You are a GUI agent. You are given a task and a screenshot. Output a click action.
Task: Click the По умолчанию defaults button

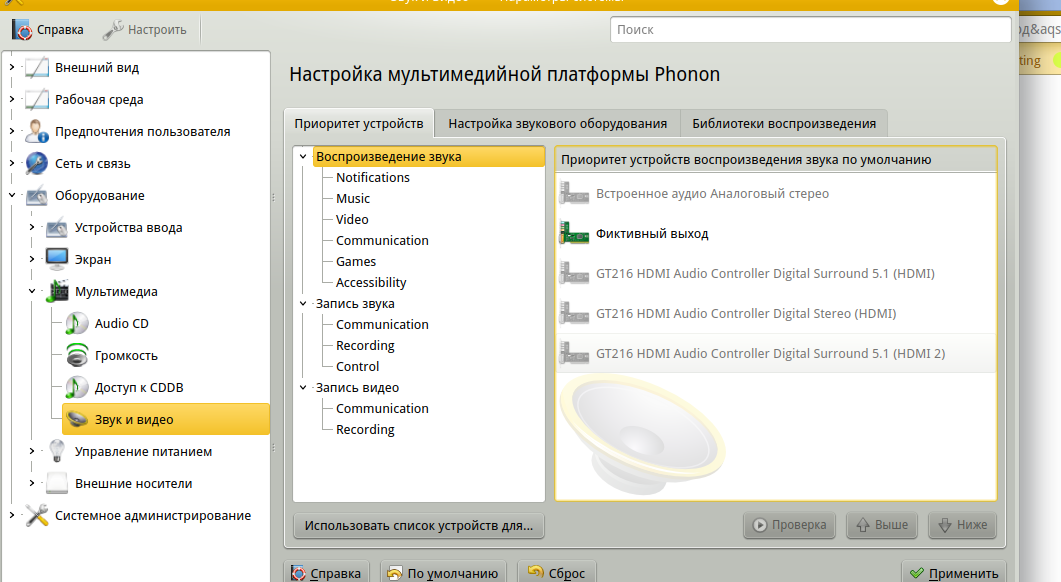[x=443, y=573]
